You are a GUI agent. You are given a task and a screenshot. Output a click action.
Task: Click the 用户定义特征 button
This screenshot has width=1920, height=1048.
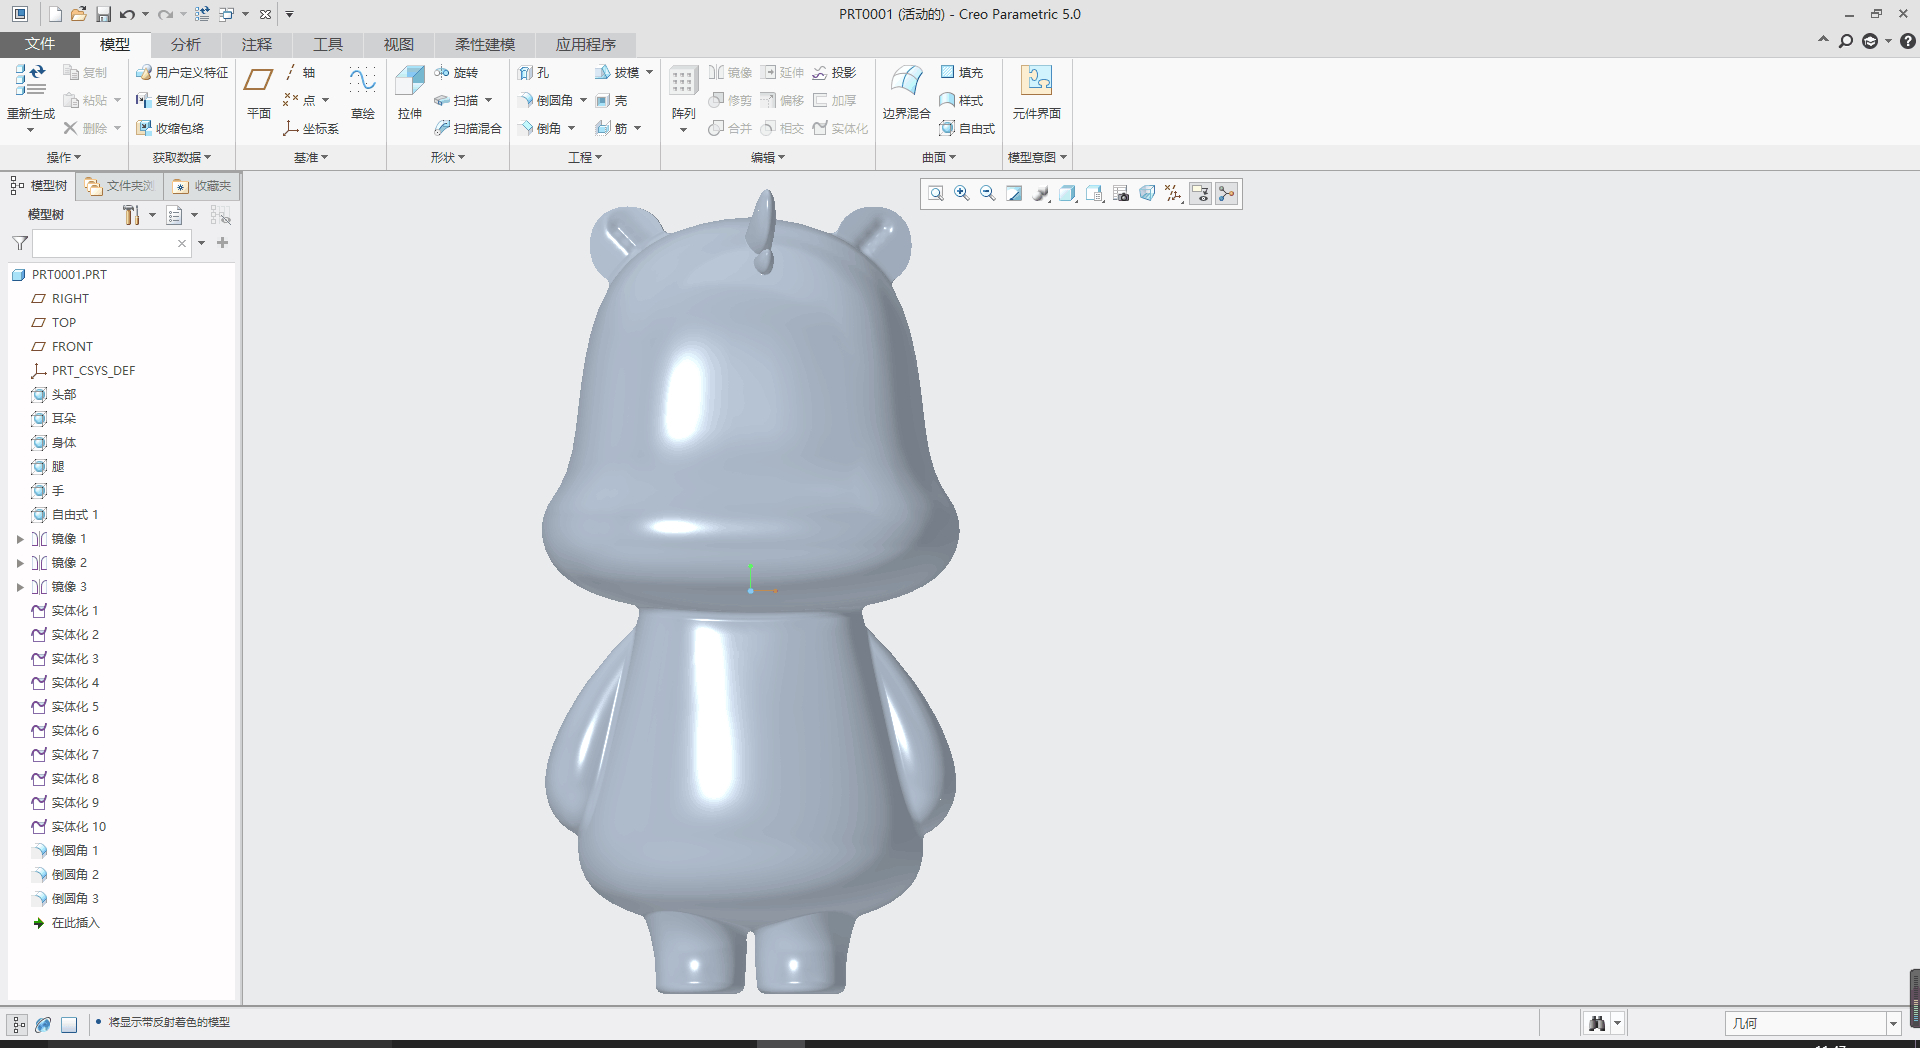coord(182,73)
